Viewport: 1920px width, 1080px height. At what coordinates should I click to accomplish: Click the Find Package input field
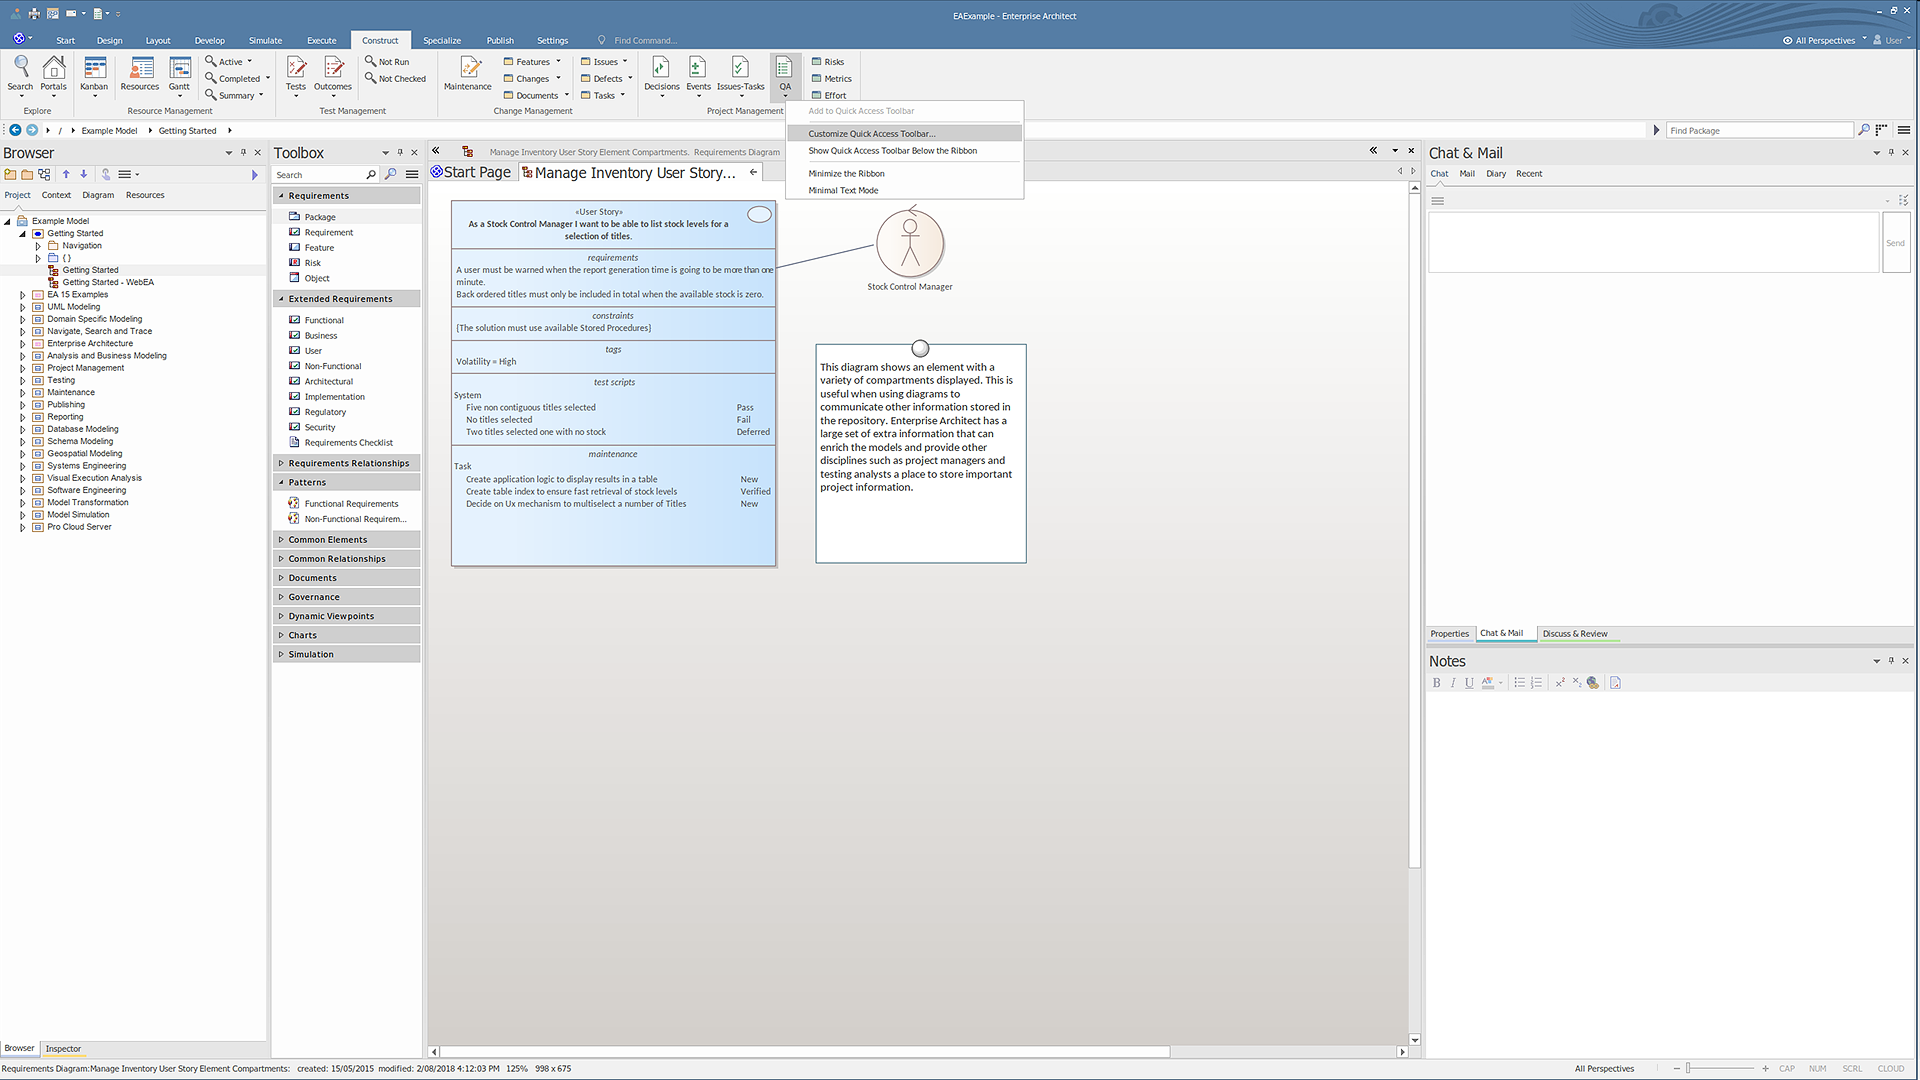pyautogui.click(x=1758, y=131)
